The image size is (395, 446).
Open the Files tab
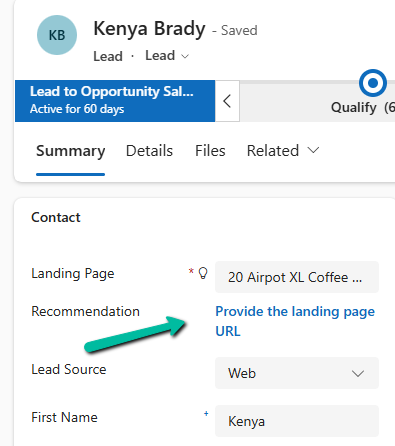tap(210, 151)
